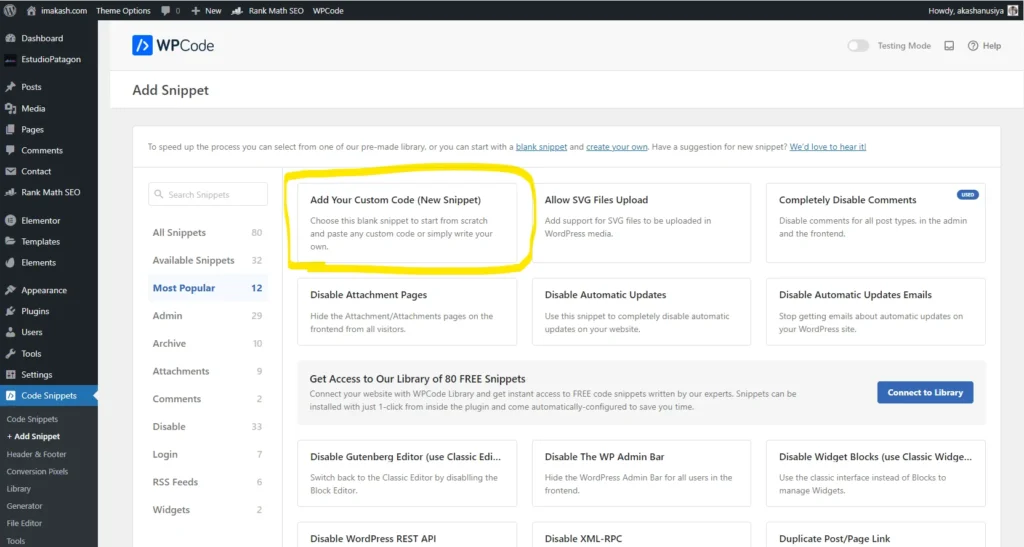
Task: Click the Dashboard gauge icon in sidebar
Action: tap(10, 38)
